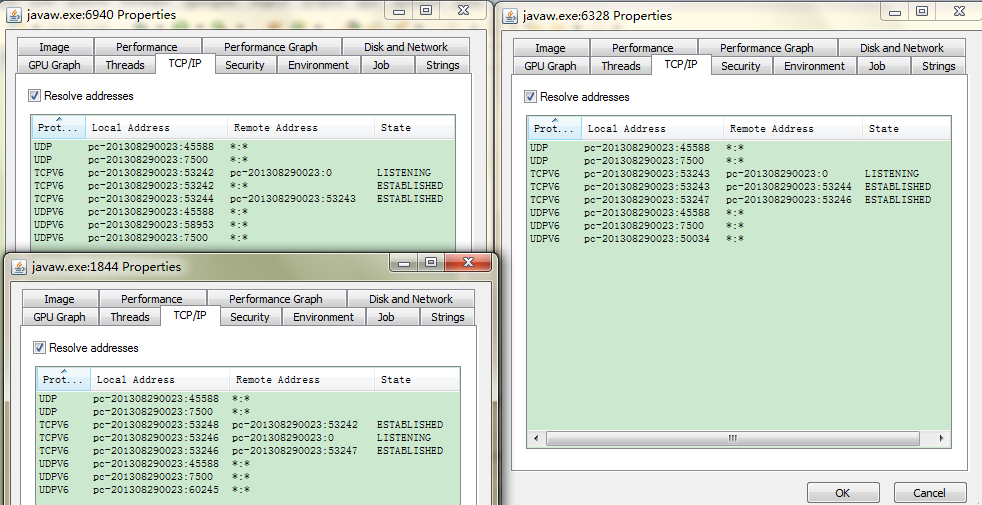
Task: Click Cancel button in javaw.exe:6328 window
Action: coord(929,493)
